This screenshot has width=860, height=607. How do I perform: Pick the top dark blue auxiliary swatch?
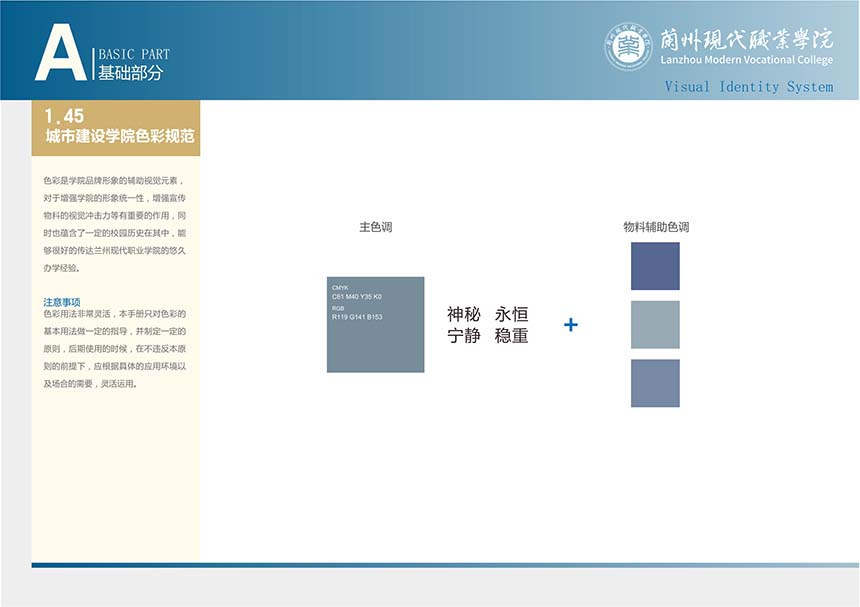click(655, 266)
